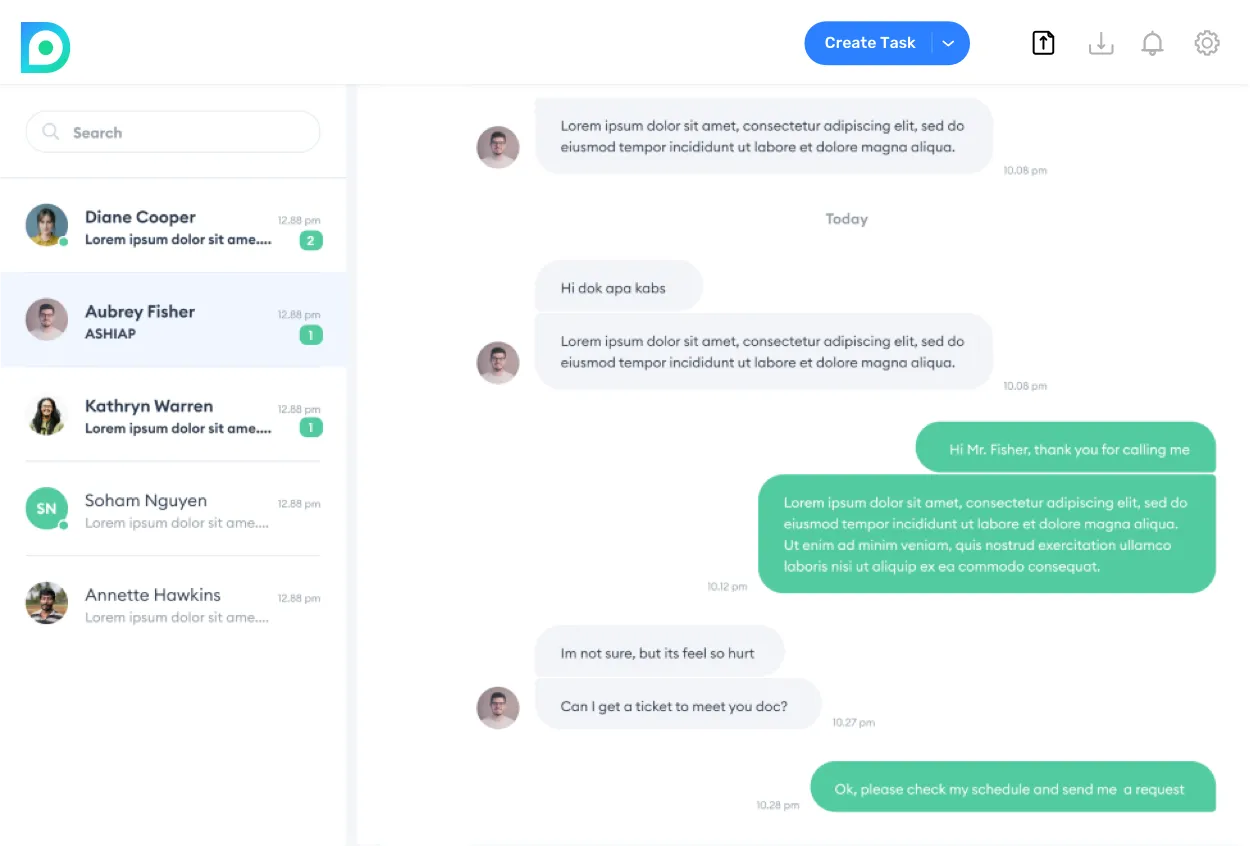Click Diane Cooper's unread badge showing 2
This screenshot has width=1250, height=848.
coord(311,241)
